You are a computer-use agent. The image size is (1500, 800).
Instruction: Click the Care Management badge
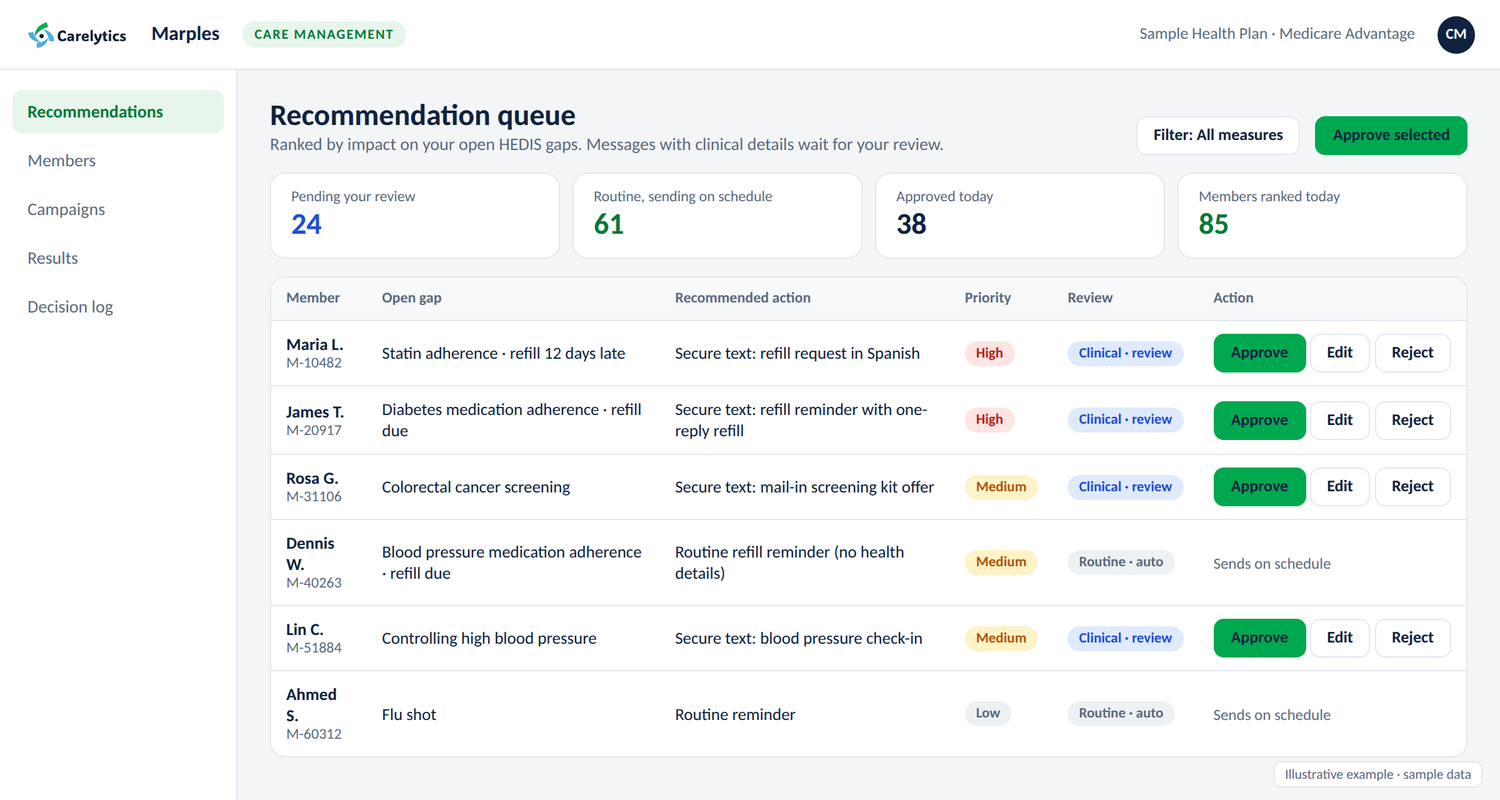(x=324, y=34)
